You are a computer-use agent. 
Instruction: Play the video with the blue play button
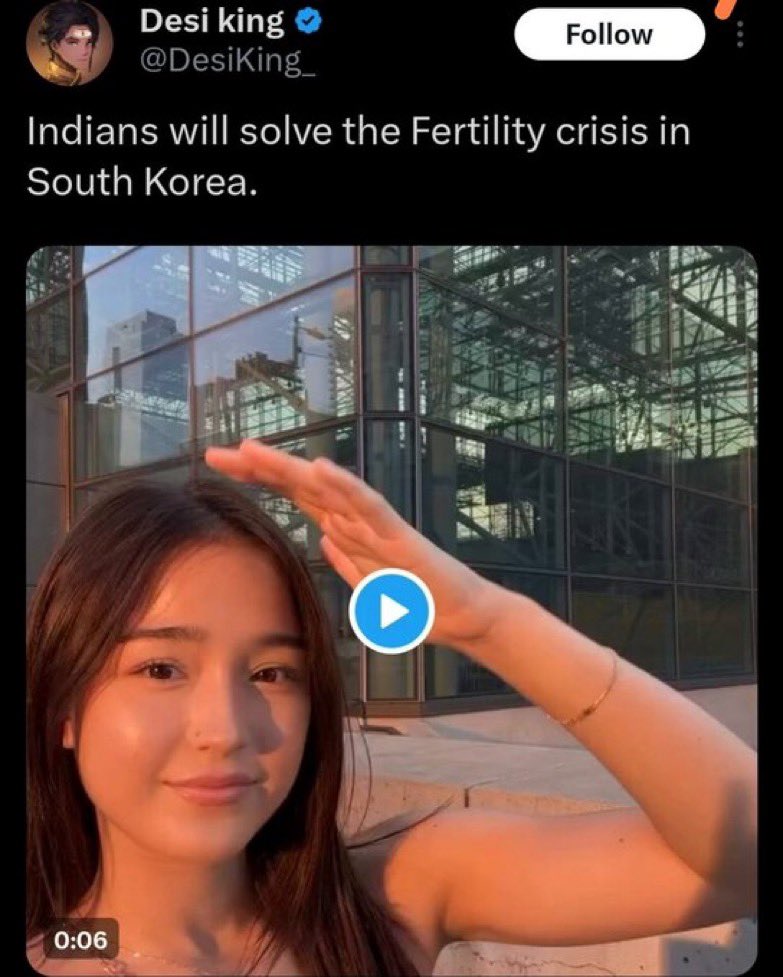click(x=391, y=611)
